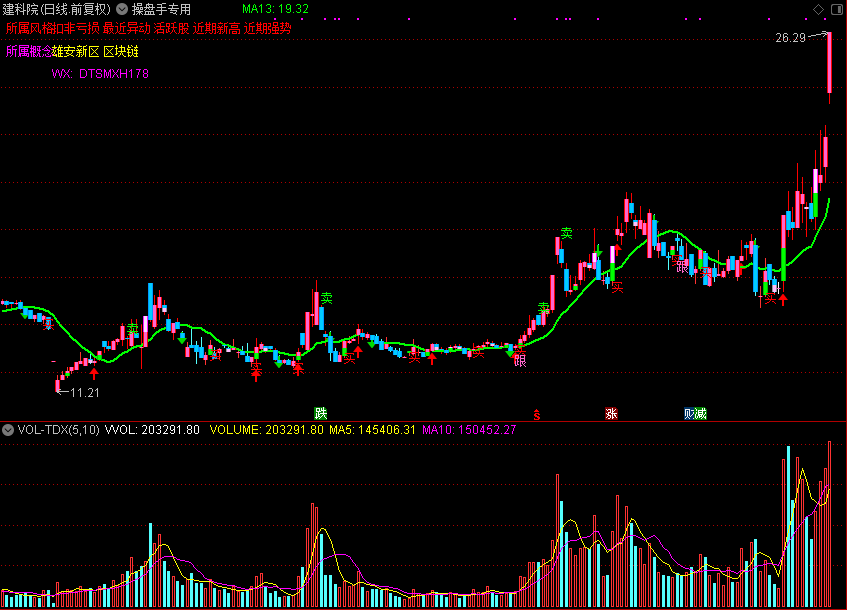847x610 pixels.
Task: Click the 近期新高 style tag
Action: pyautogui.click(x=217, y=29)
